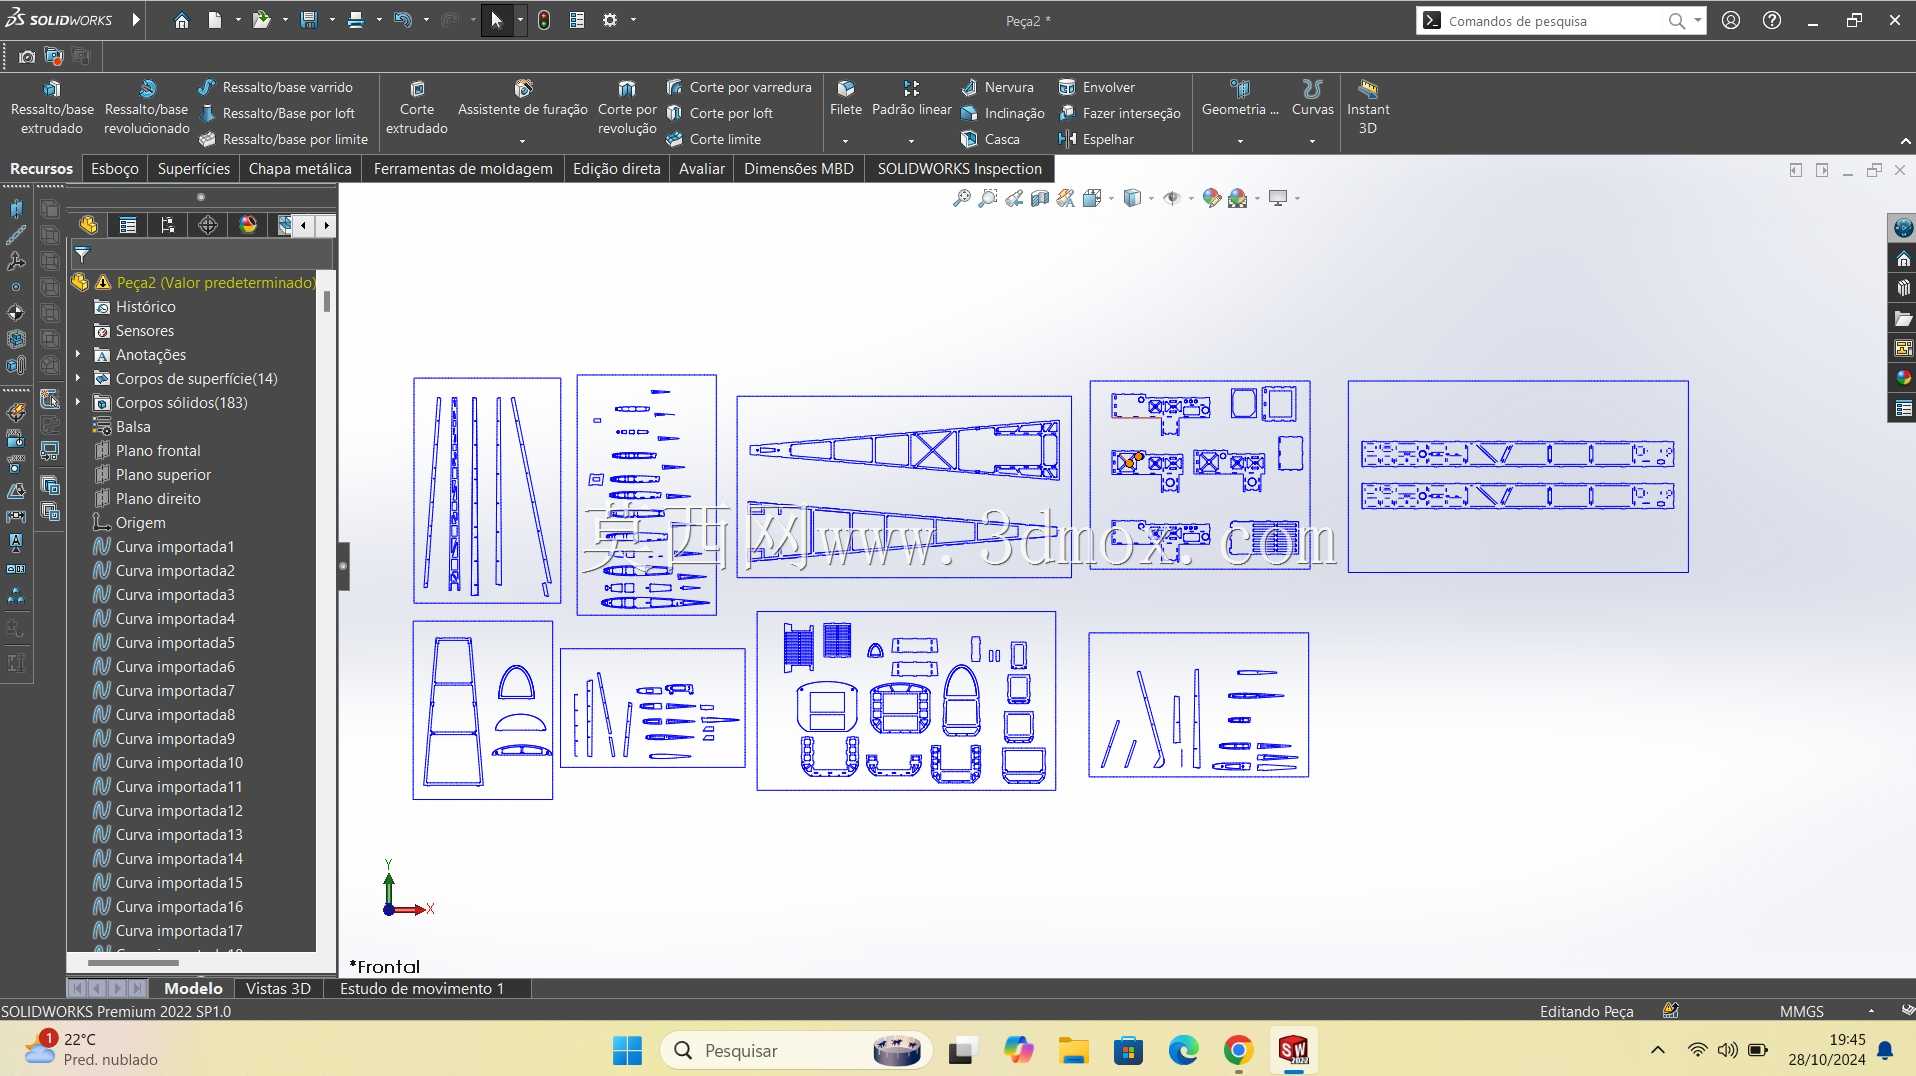
Task: Click the Save floppy disk icon
Action: tap(308, 20)
